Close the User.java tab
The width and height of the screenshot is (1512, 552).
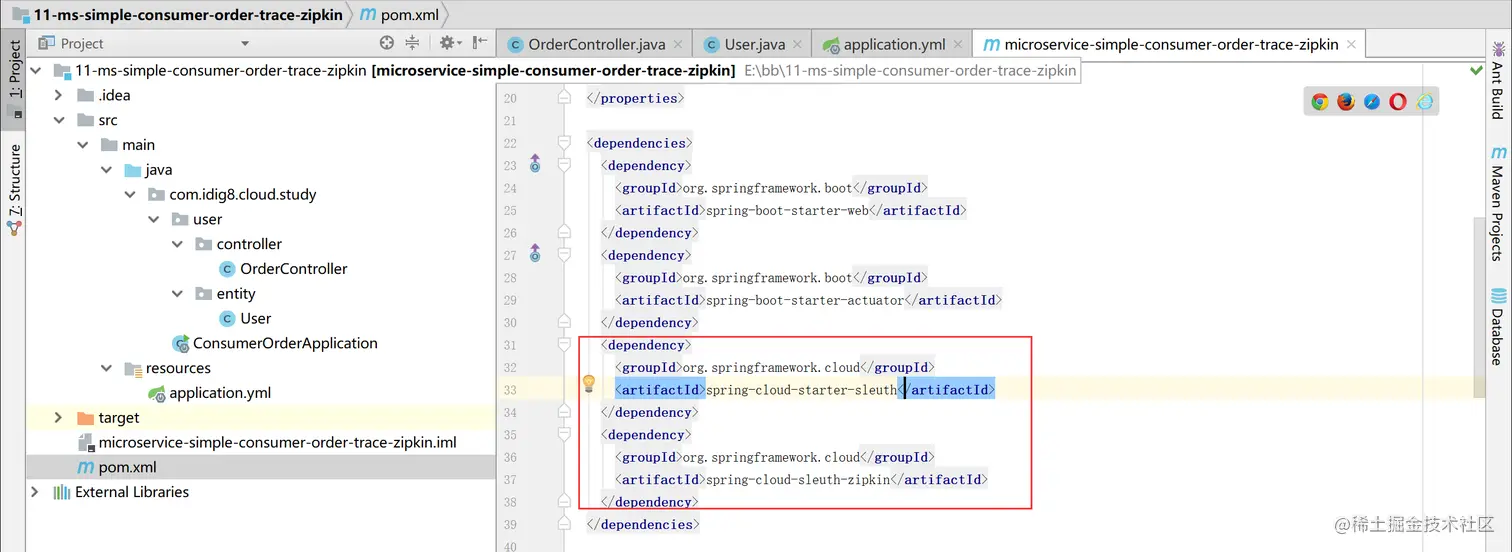click(x=800, y=44)
